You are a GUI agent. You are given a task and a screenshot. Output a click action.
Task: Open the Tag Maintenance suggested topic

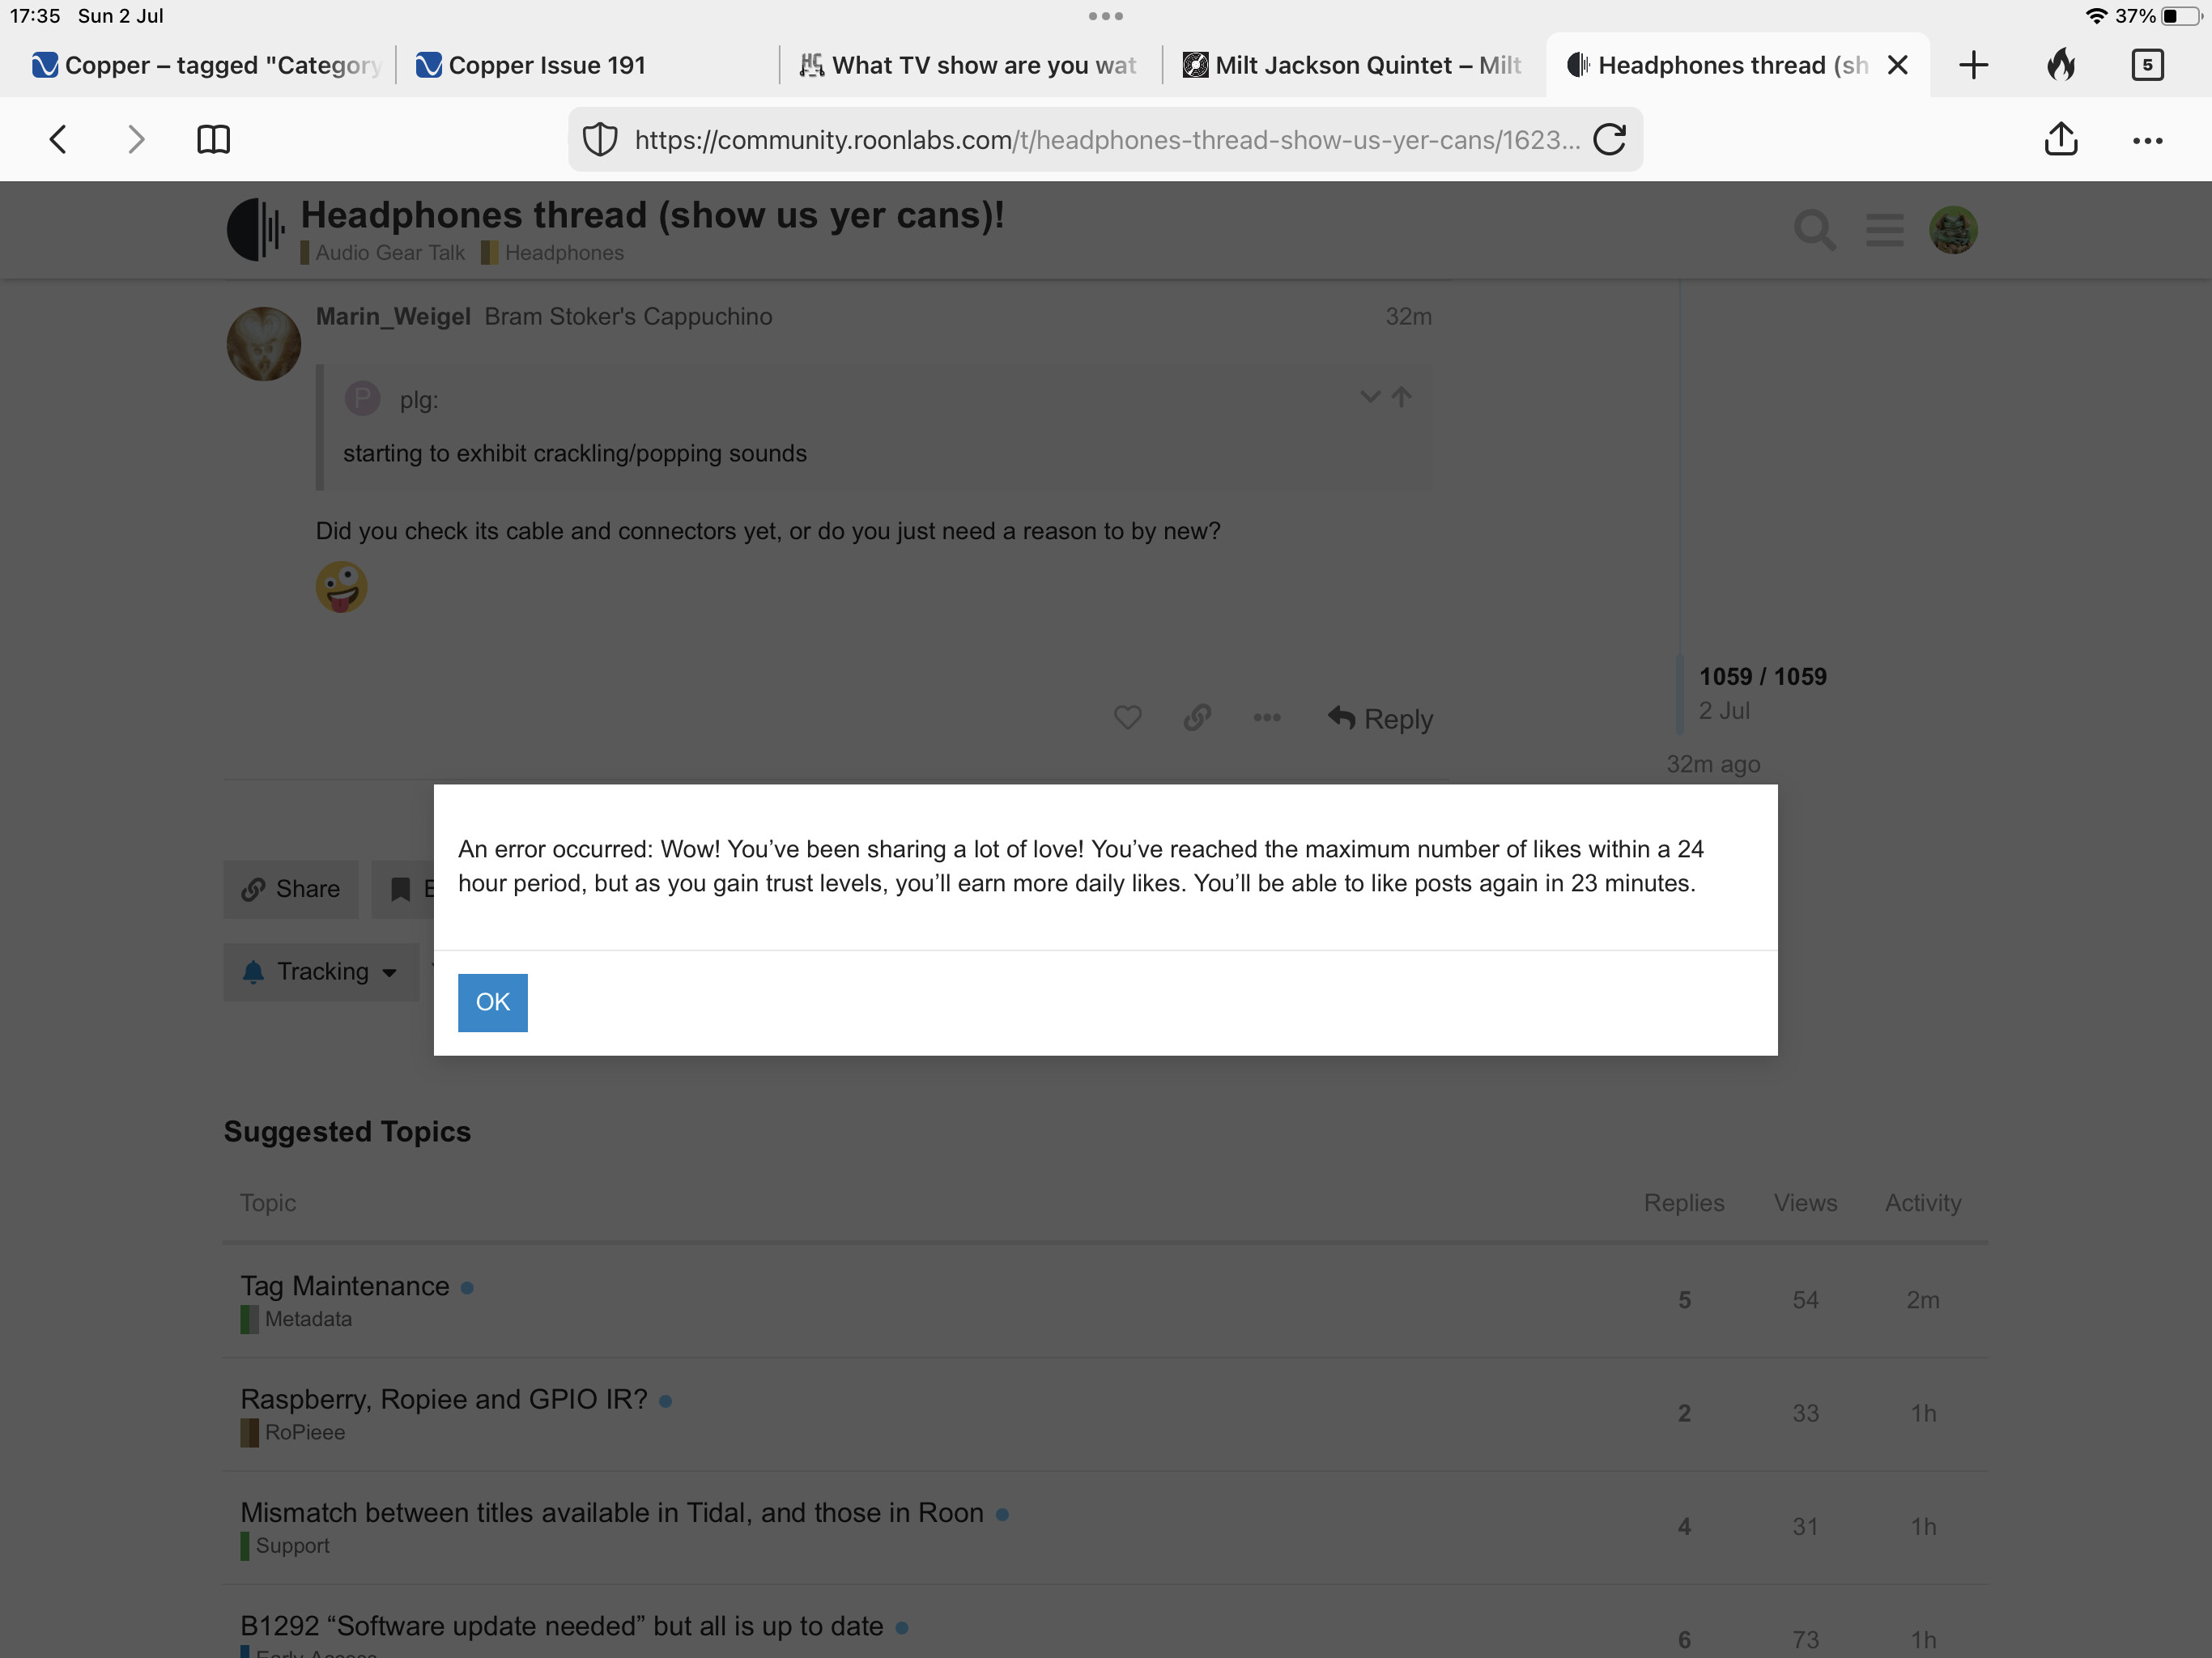(x=344, y=1286)
